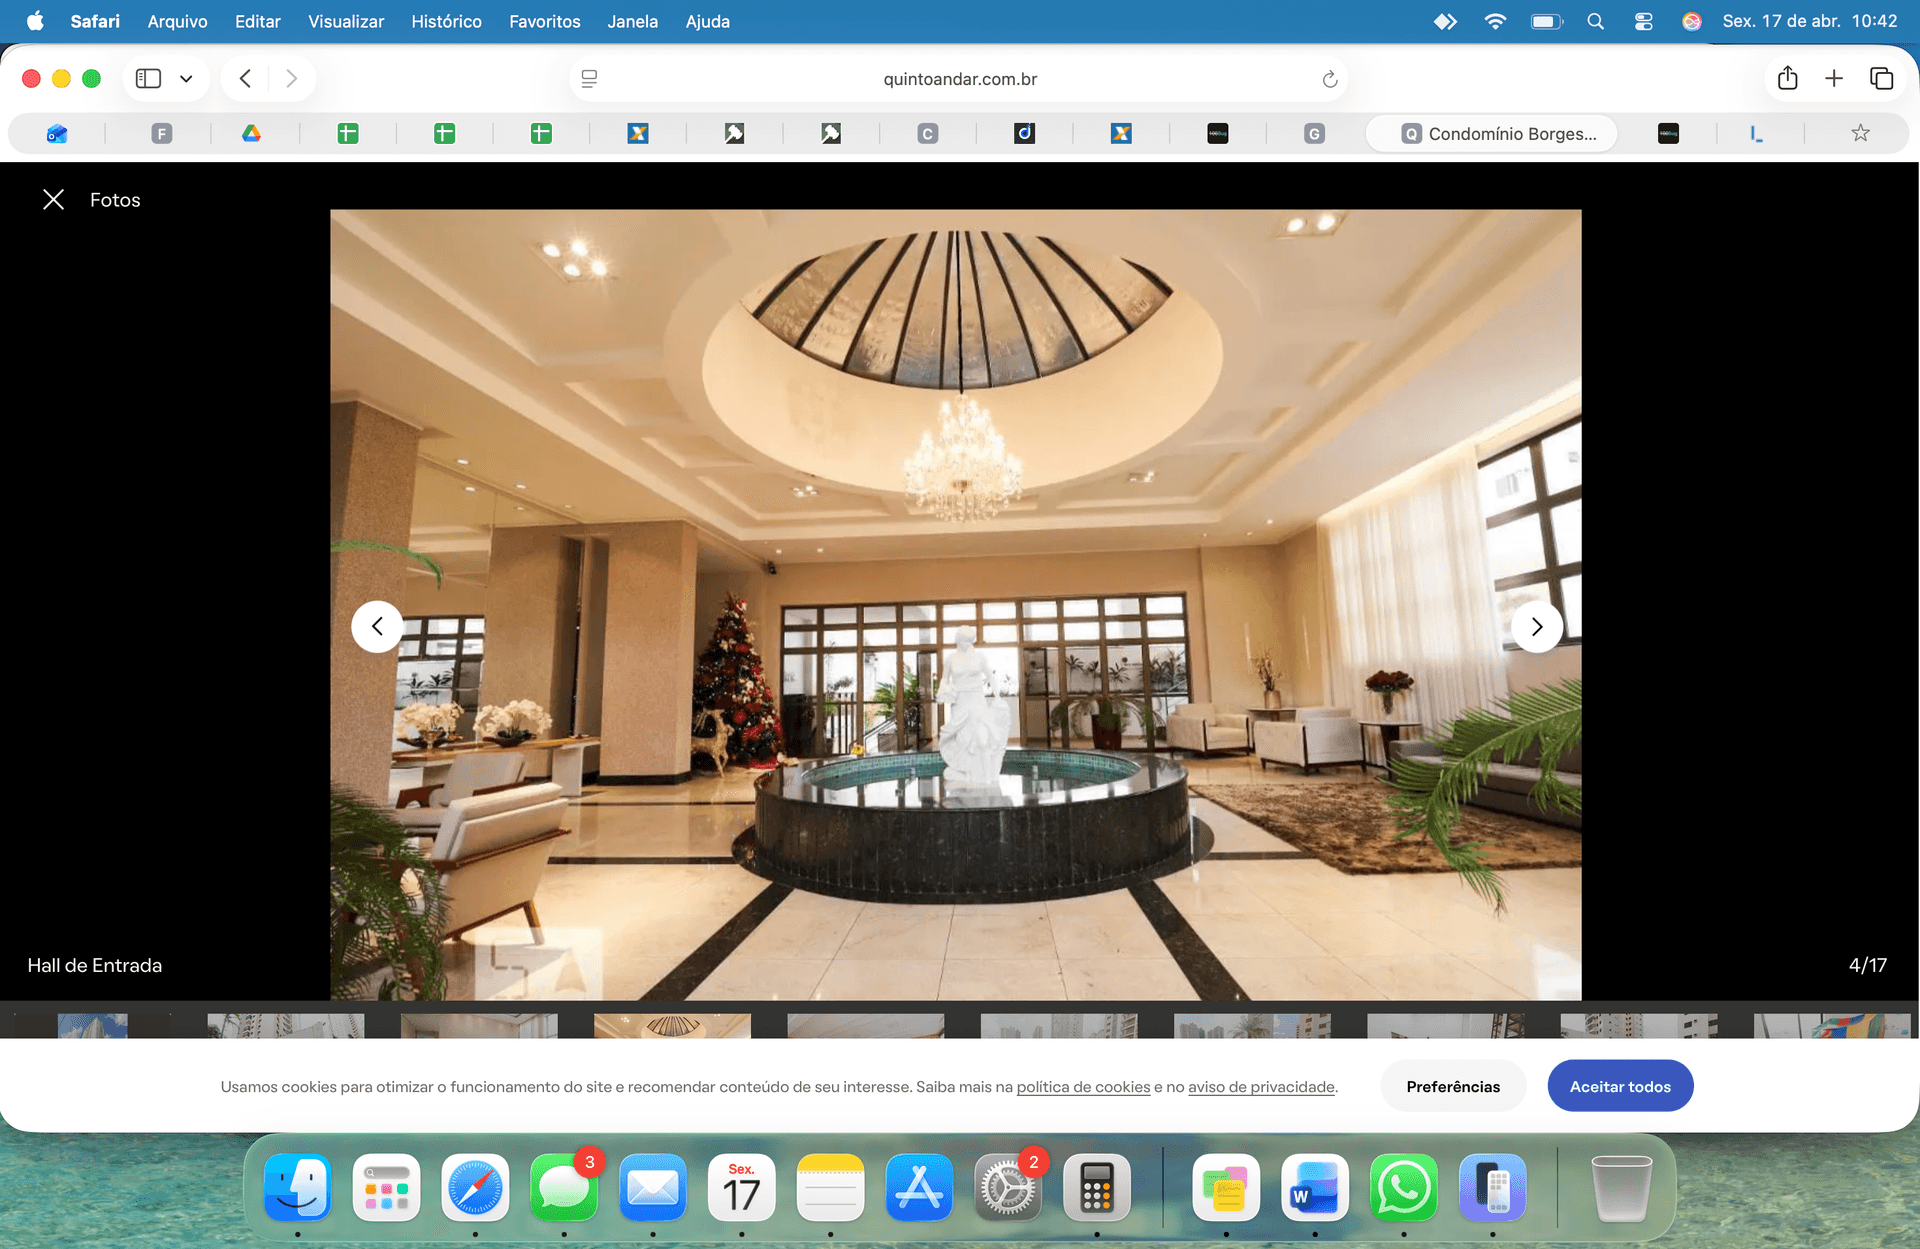Open the Share menu
This screenshot has height=1249, width=1920.
(x=1788, y=78)
